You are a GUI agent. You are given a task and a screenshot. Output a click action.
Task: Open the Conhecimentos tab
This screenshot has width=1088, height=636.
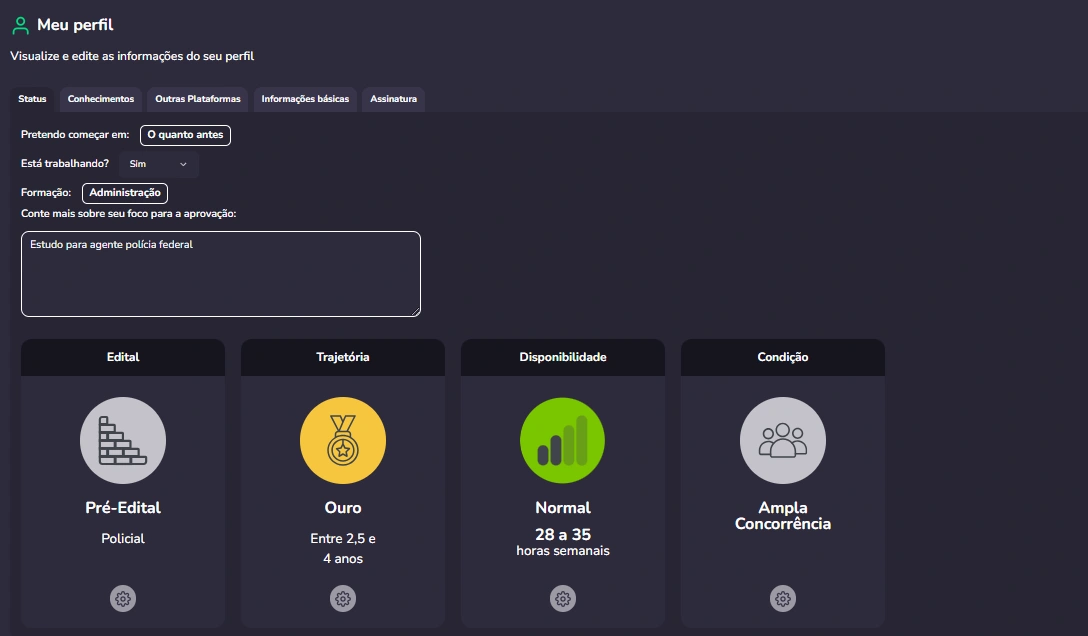point(101,99)
